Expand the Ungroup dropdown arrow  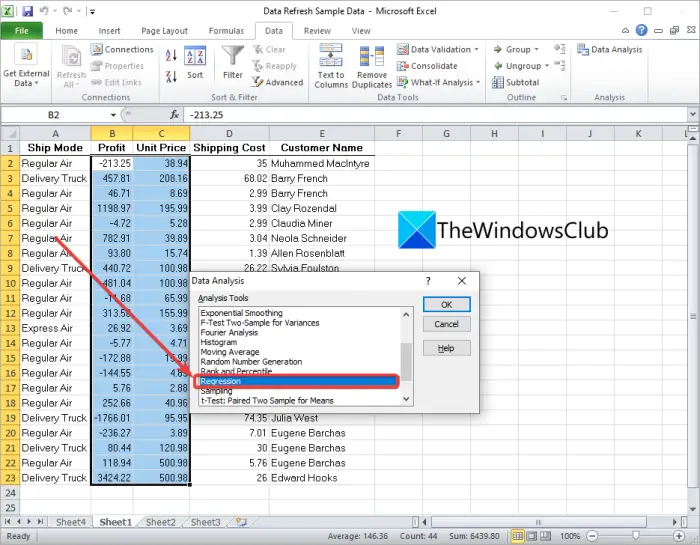coord(546,66)
